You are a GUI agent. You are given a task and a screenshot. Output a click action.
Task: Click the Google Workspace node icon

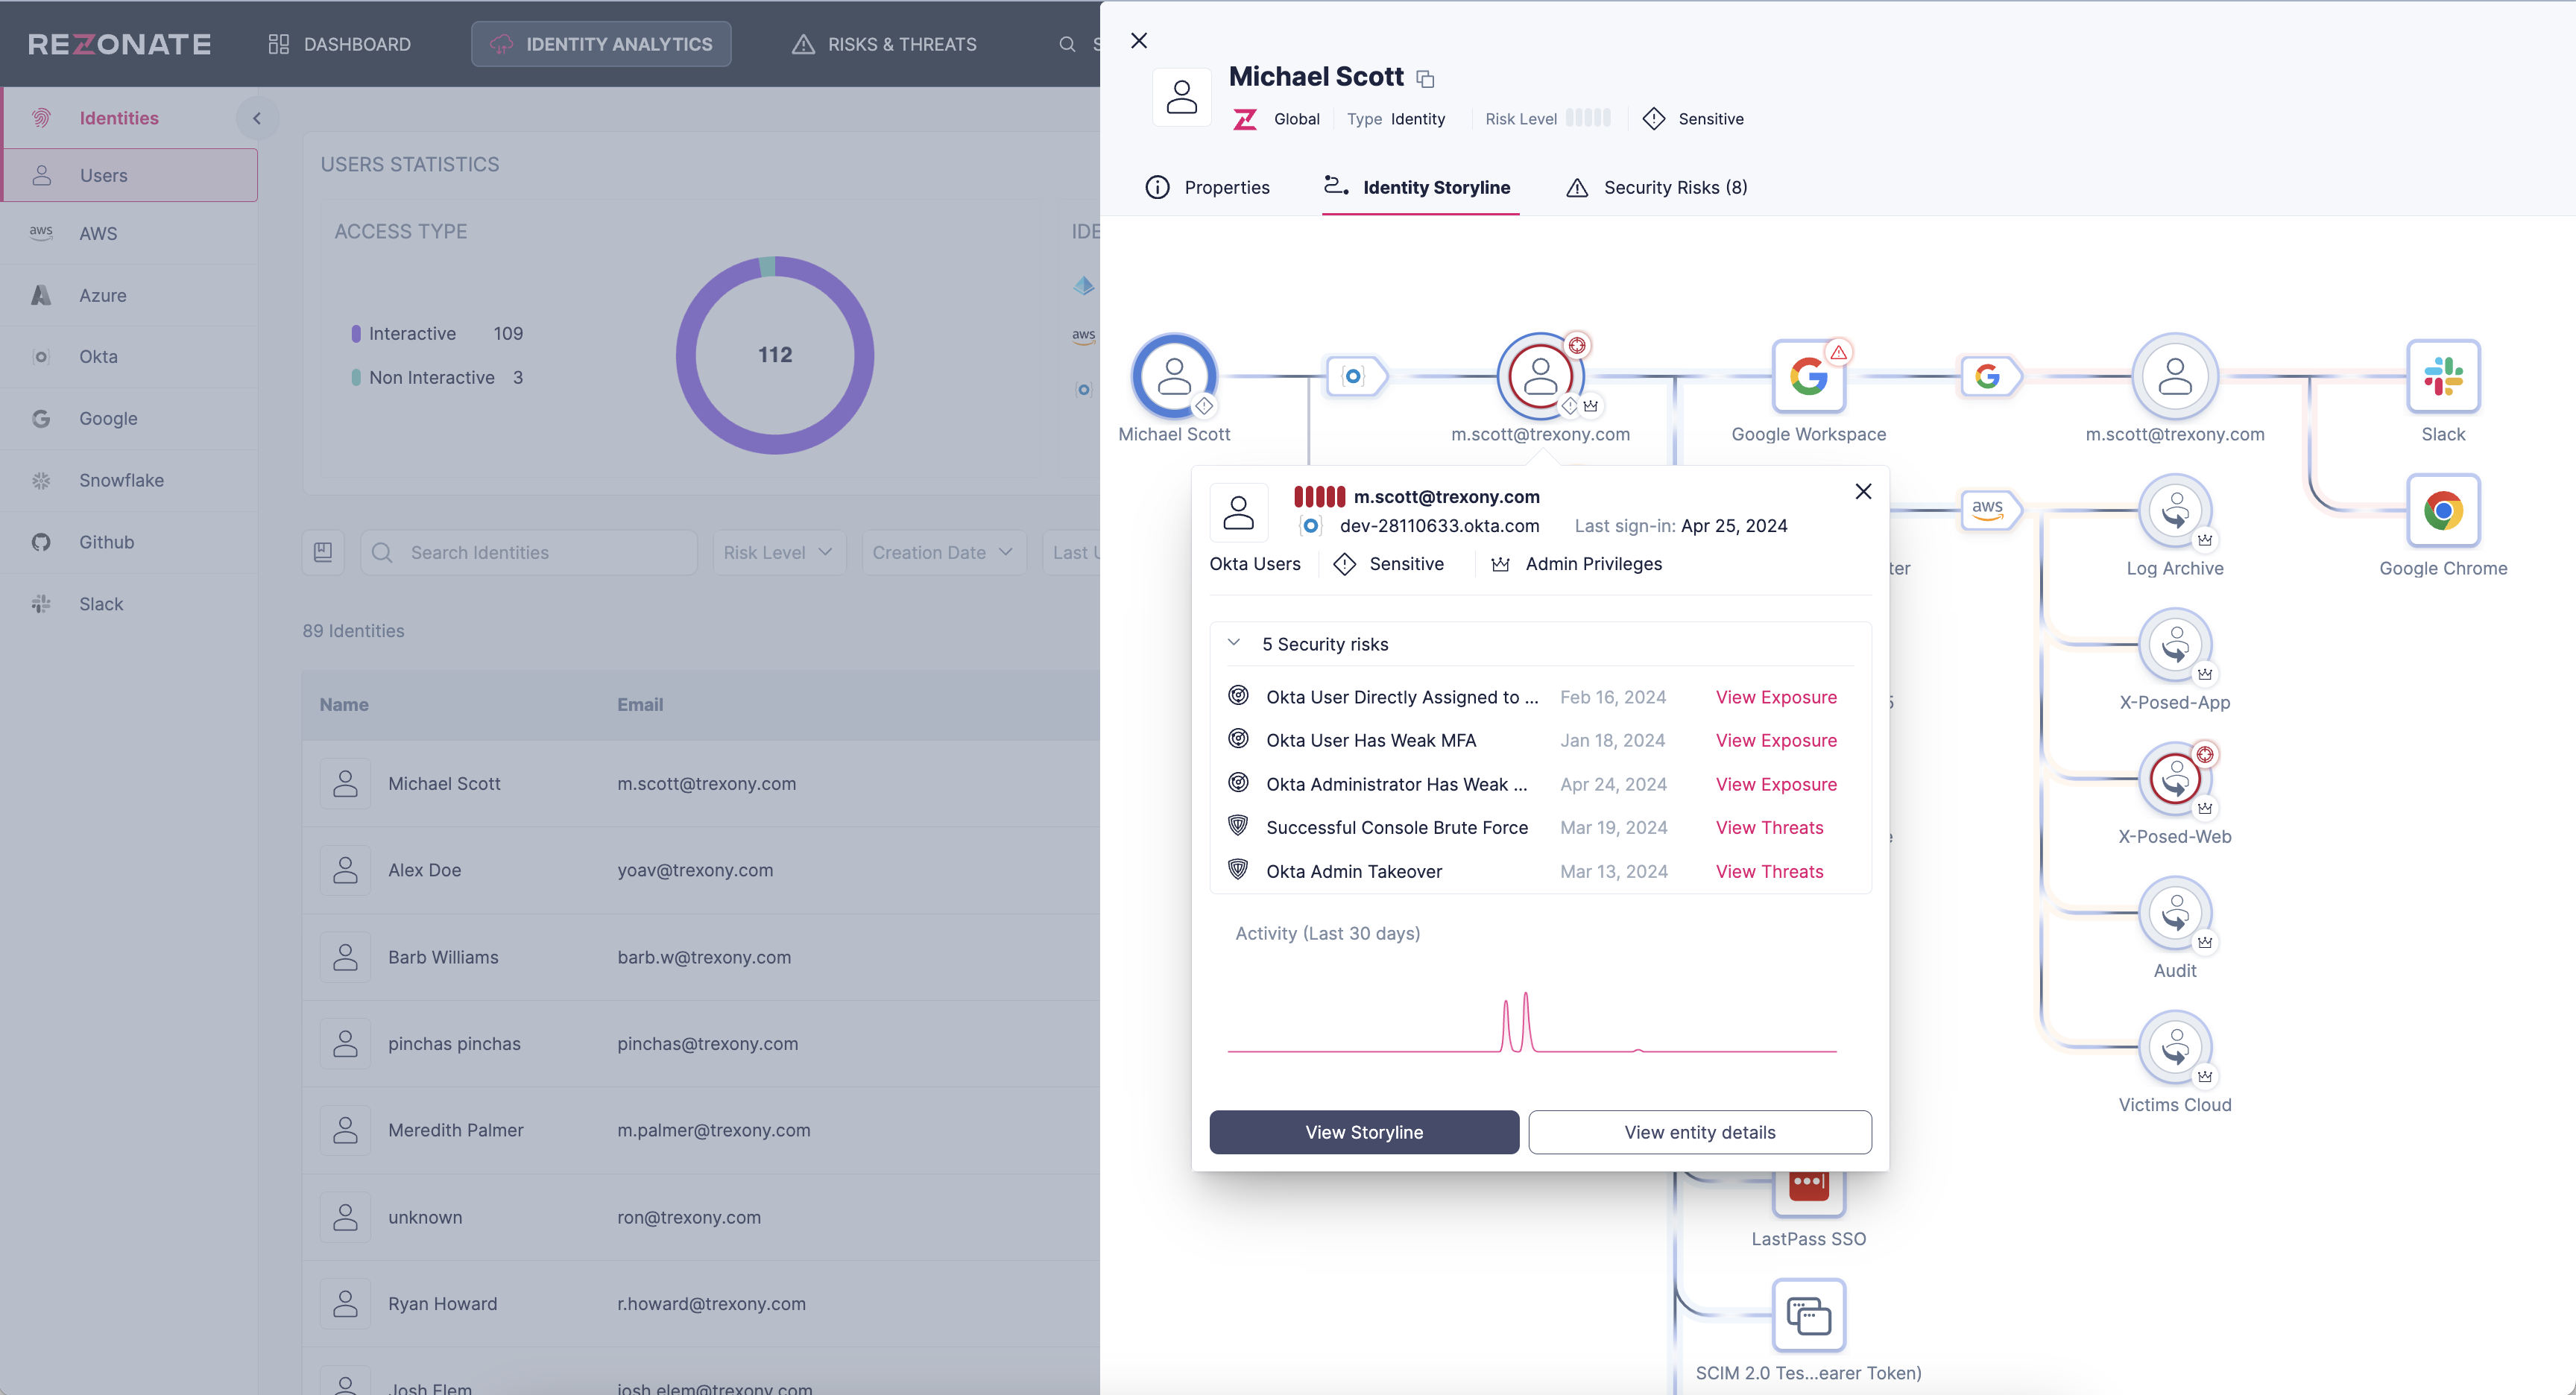[x=1808, y=376]
